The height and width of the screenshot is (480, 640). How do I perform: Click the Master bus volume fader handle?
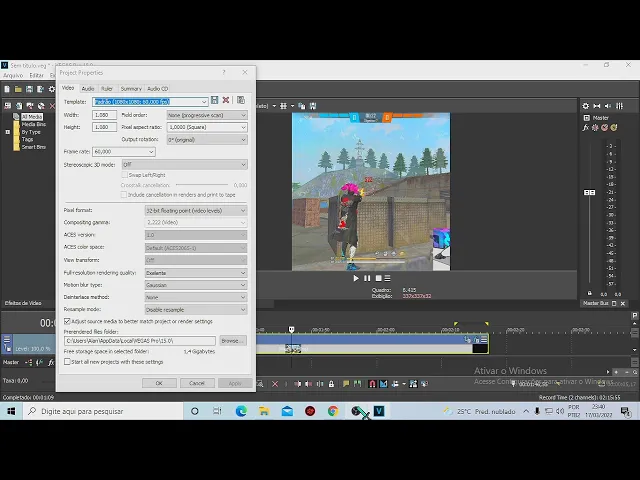pyautogui.click(x=589, y=192)
